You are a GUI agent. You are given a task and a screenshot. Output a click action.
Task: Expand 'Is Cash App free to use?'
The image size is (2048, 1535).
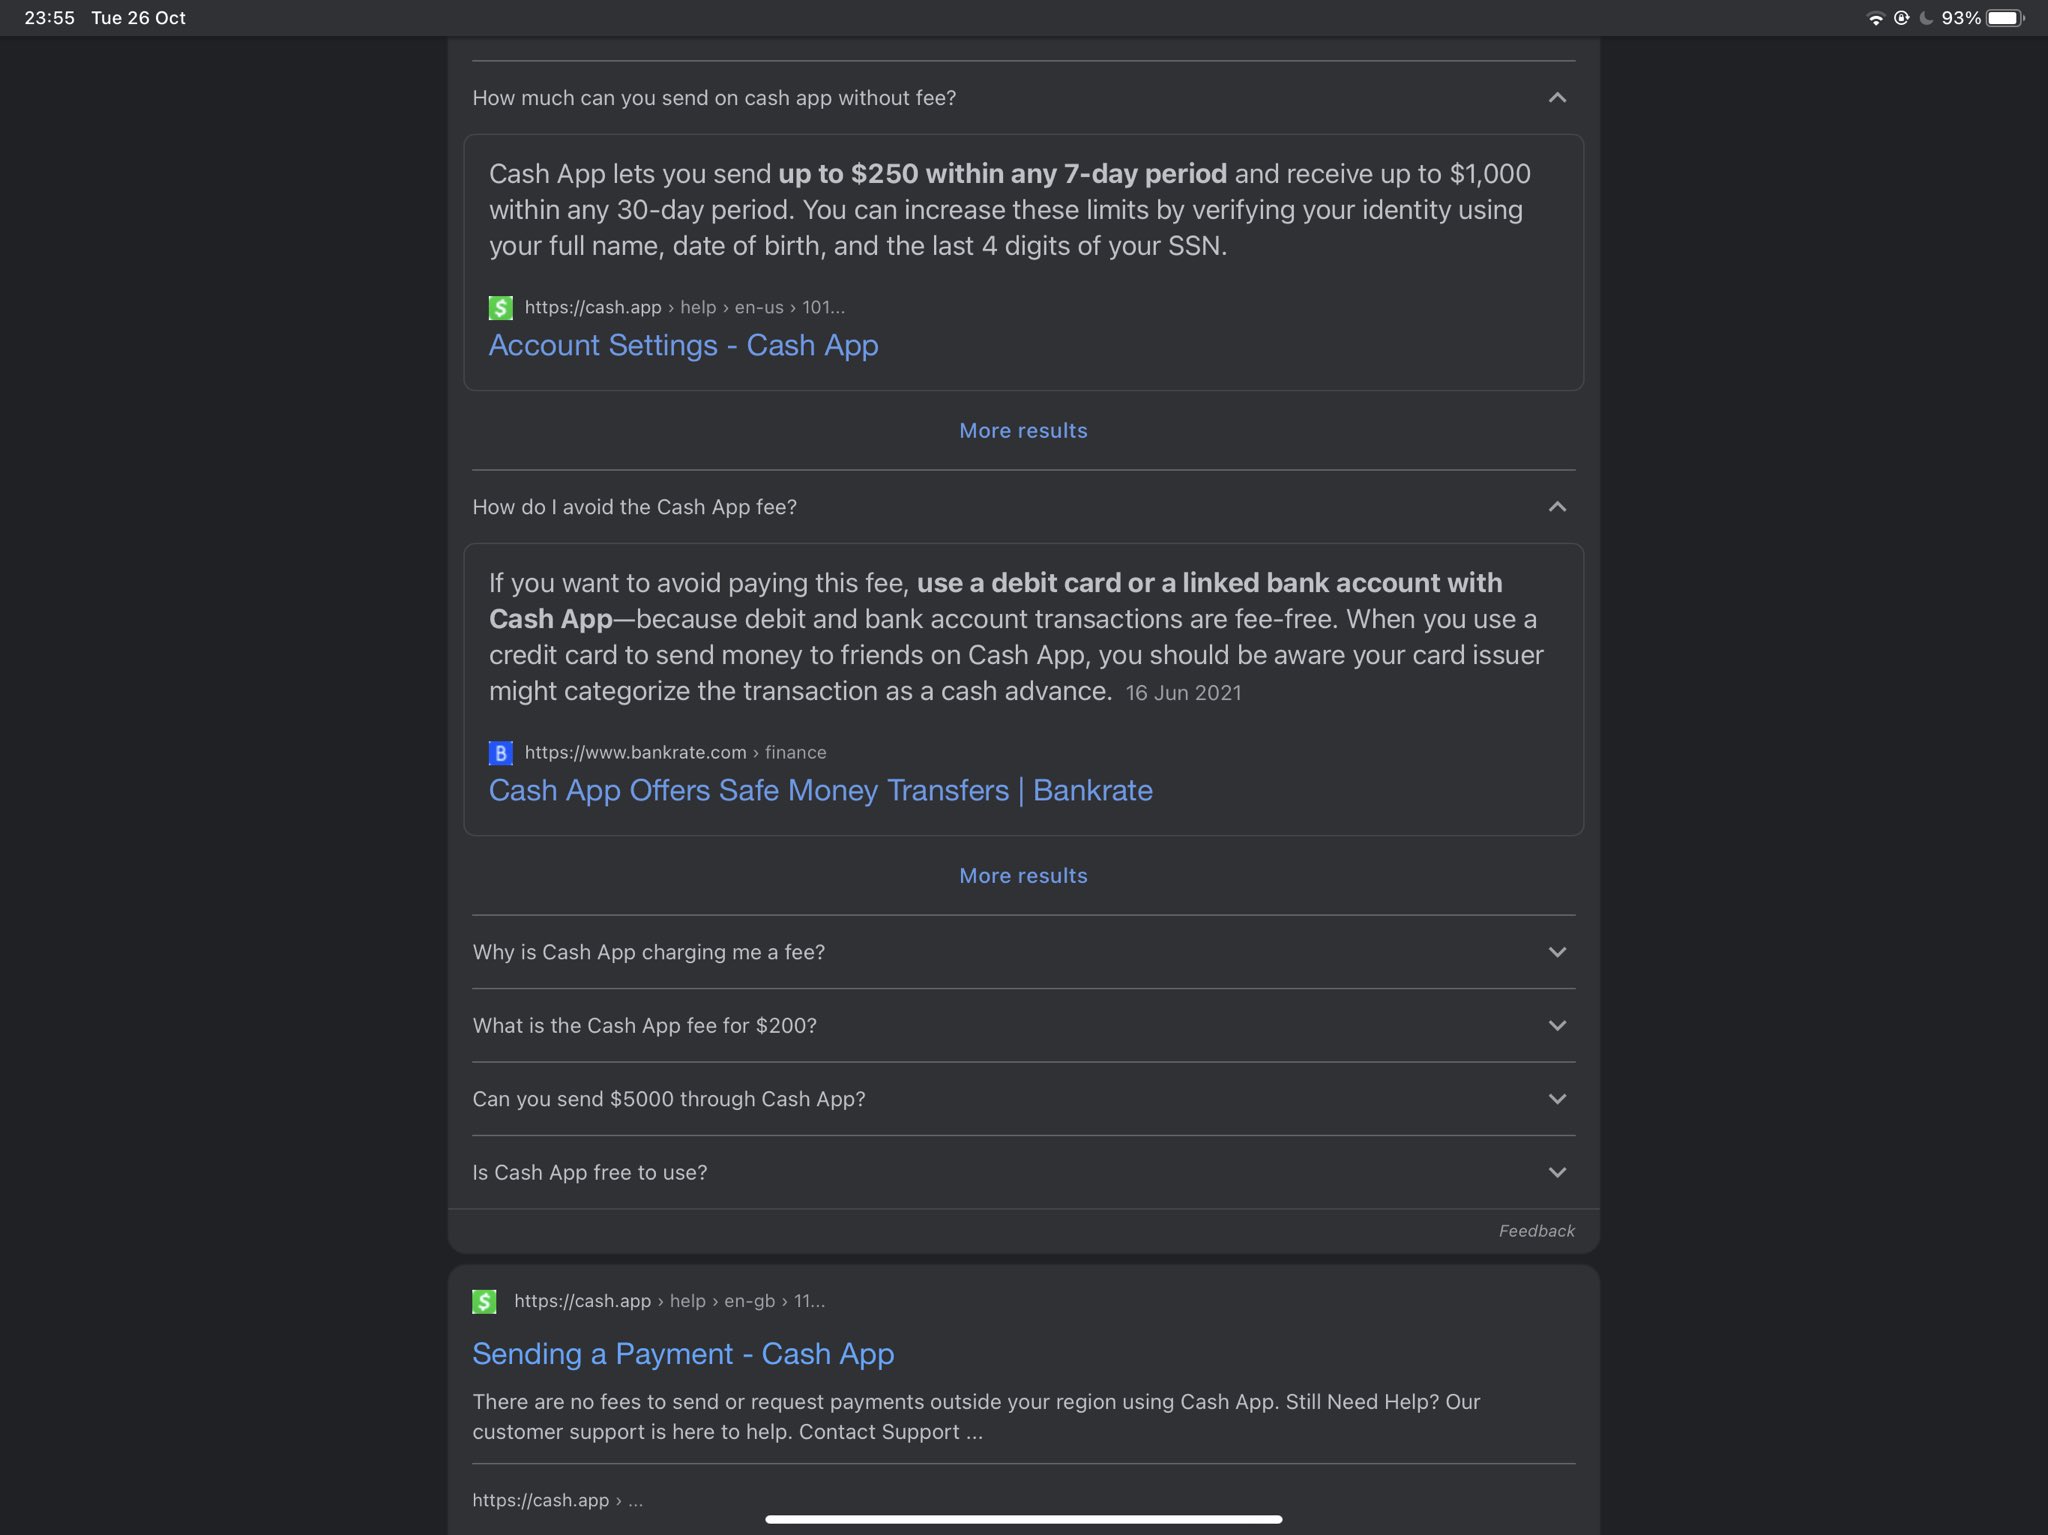pyautogui.click(x=1557, y=1172)
